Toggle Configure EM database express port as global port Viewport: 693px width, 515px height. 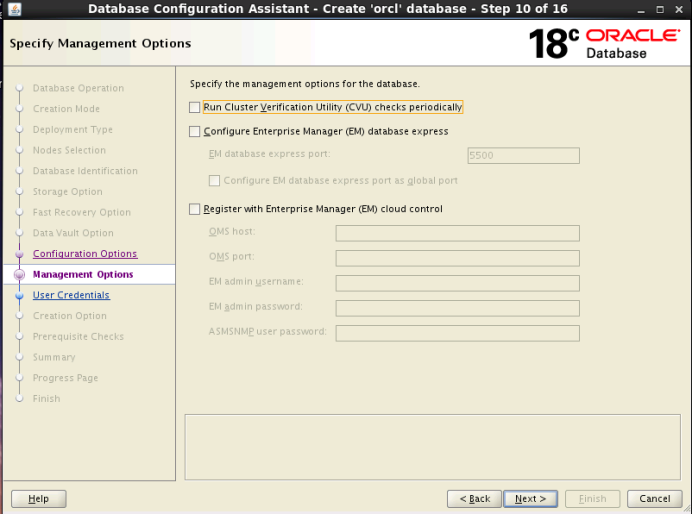click(x=214, y=181)
